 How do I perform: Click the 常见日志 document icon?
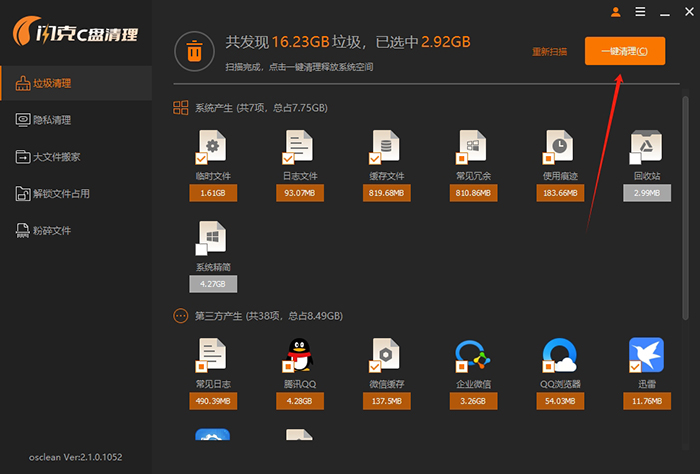point(213,353)
